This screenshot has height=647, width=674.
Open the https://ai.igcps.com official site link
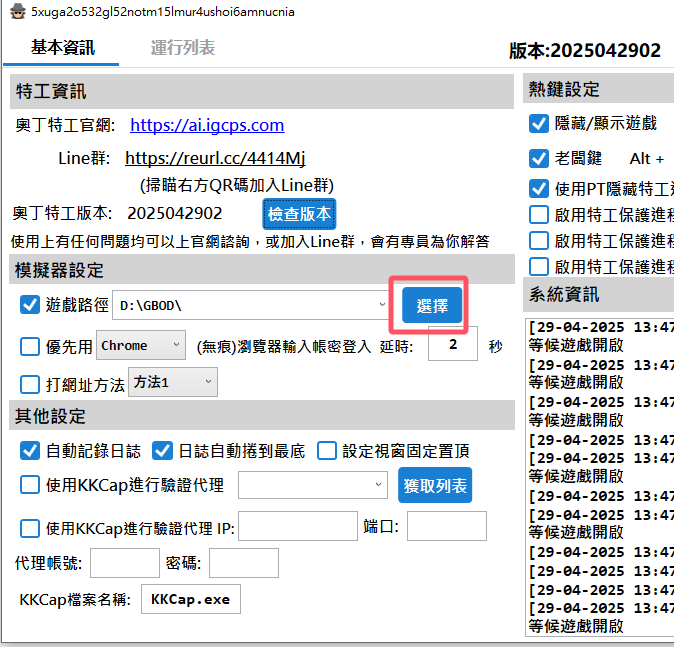(207, 125)
